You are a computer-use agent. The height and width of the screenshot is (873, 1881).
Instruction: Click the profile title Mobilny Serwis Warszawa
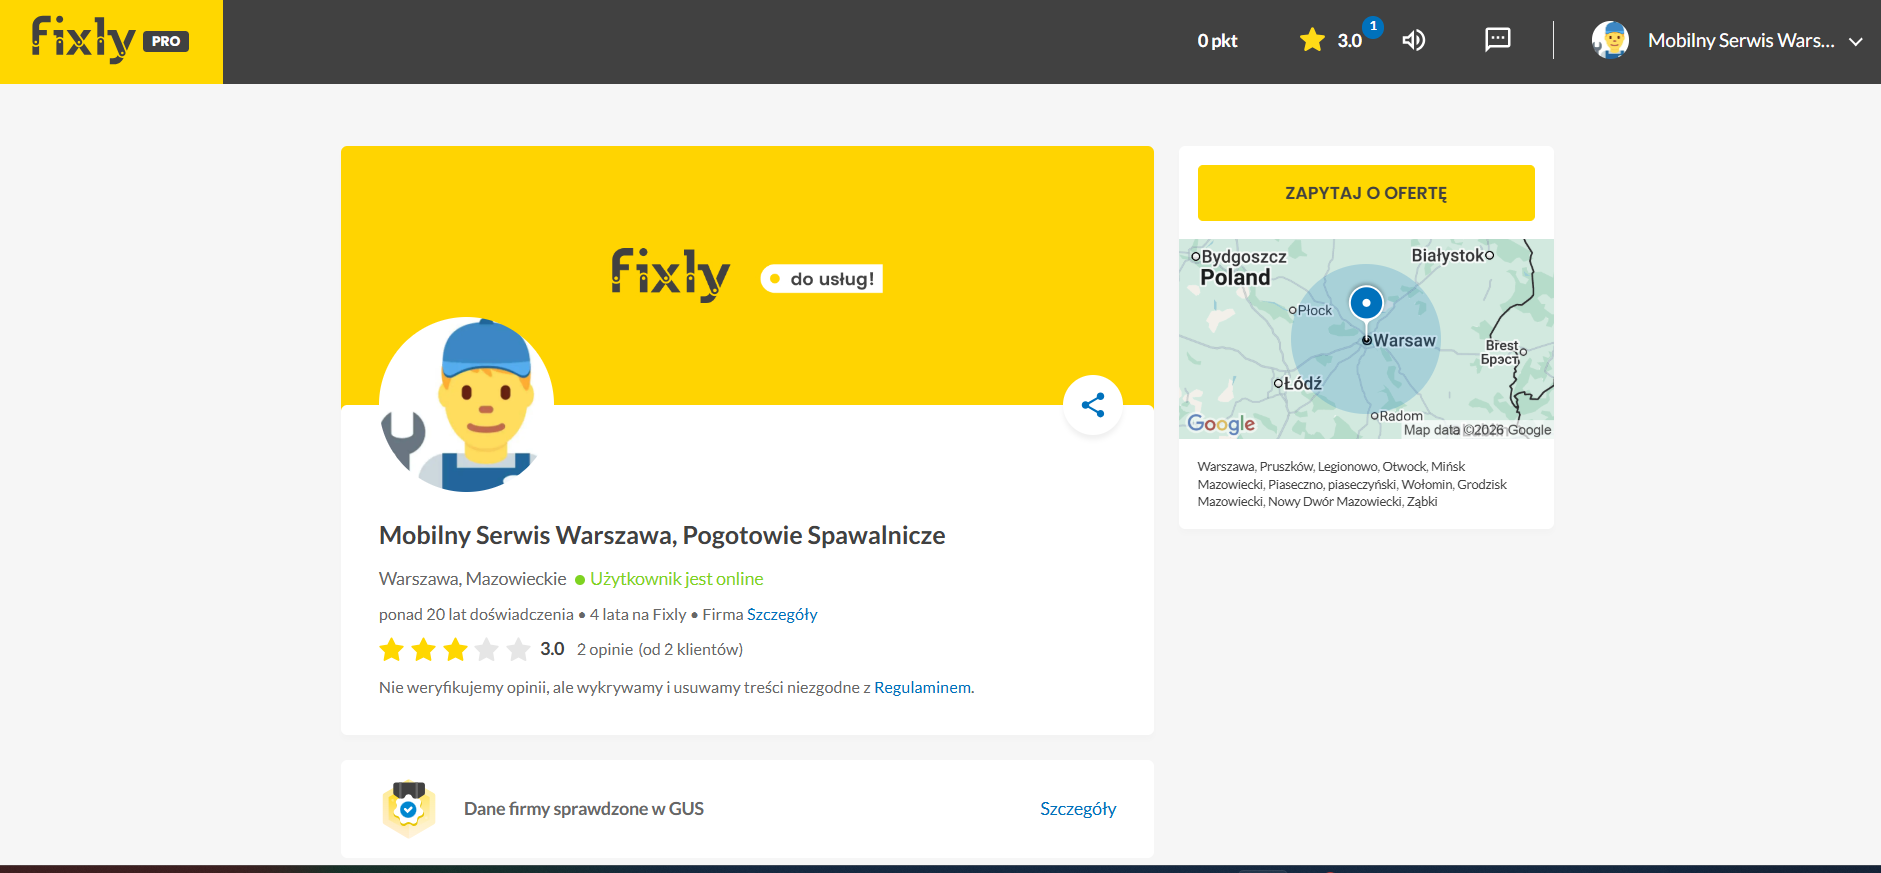pyautogui.click(x=662, y=535)
